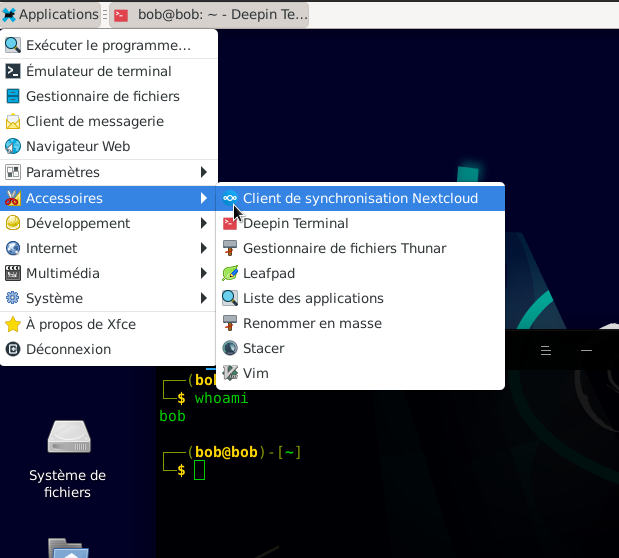Open Gestionnaire de fichiers Thunar
Viewport: 619px width, 558px height.
coord(360,248)
